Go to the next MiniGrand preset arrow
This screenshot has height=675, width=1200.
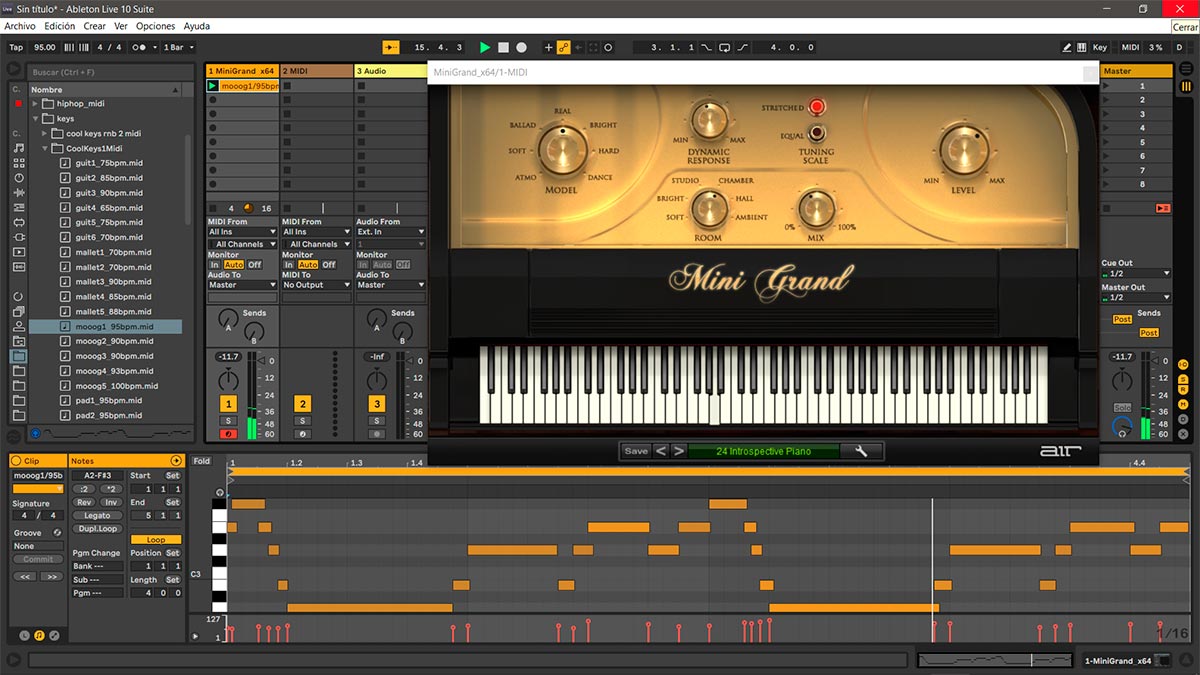[x=679, y=451]
